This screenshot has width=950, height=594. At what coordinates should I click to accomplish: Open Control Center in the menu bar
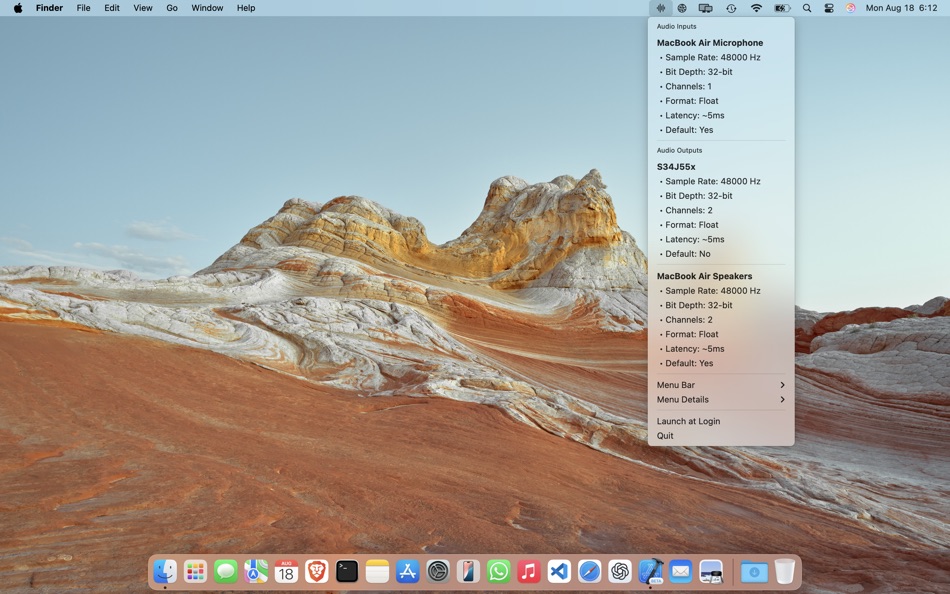[828, 7]
